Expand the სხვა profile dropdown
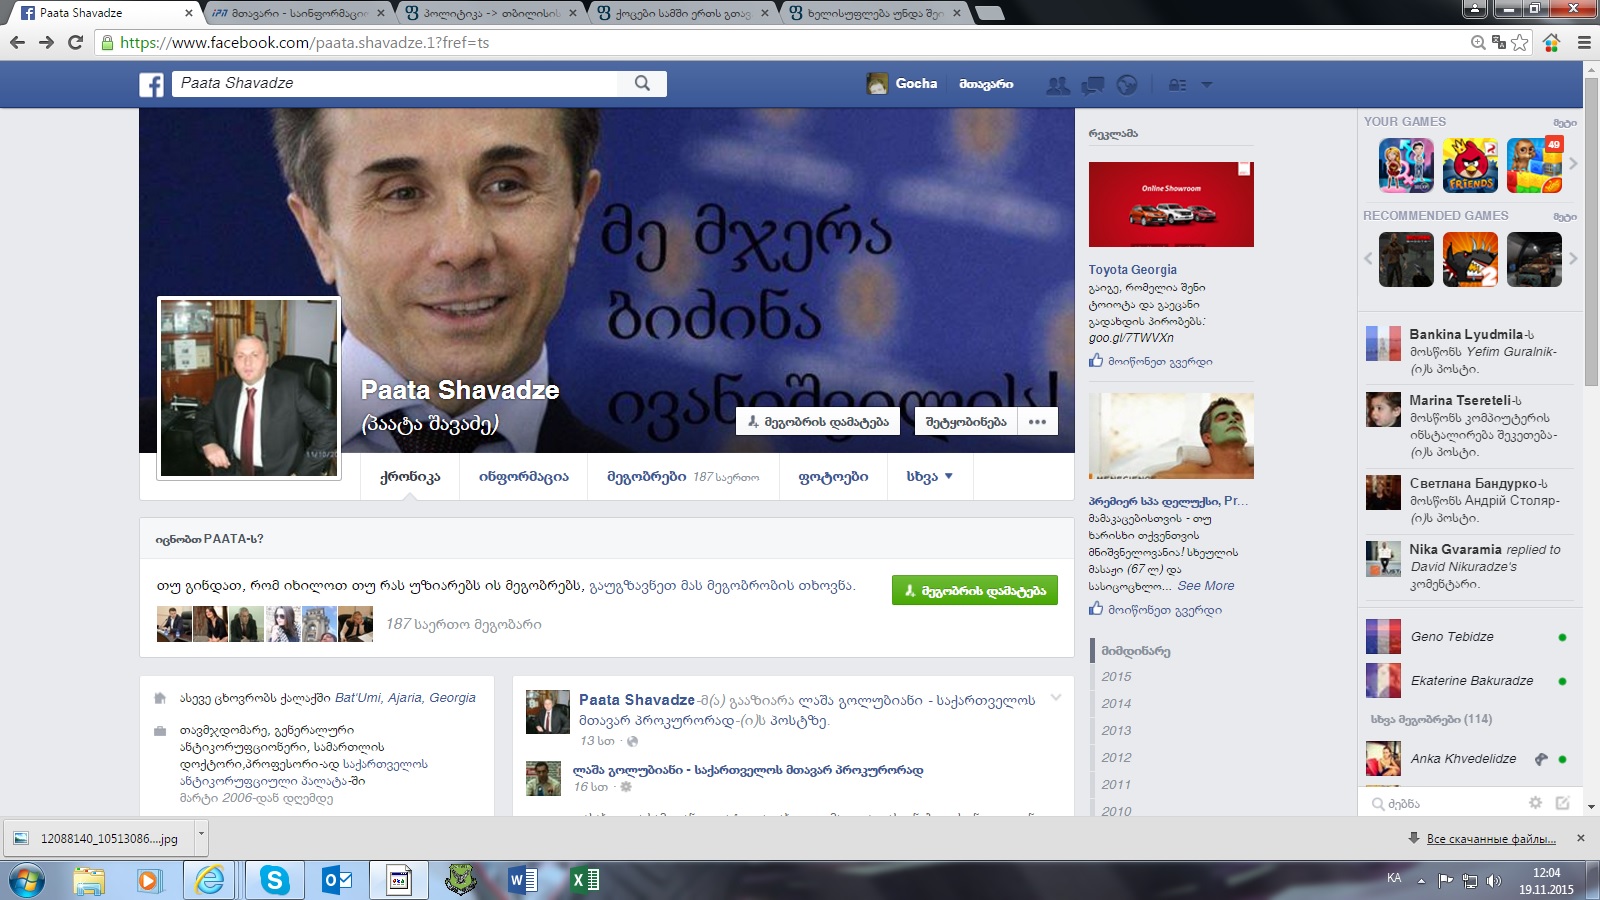Viewport: 1600px width, 900px height. [x=929, y=477]
